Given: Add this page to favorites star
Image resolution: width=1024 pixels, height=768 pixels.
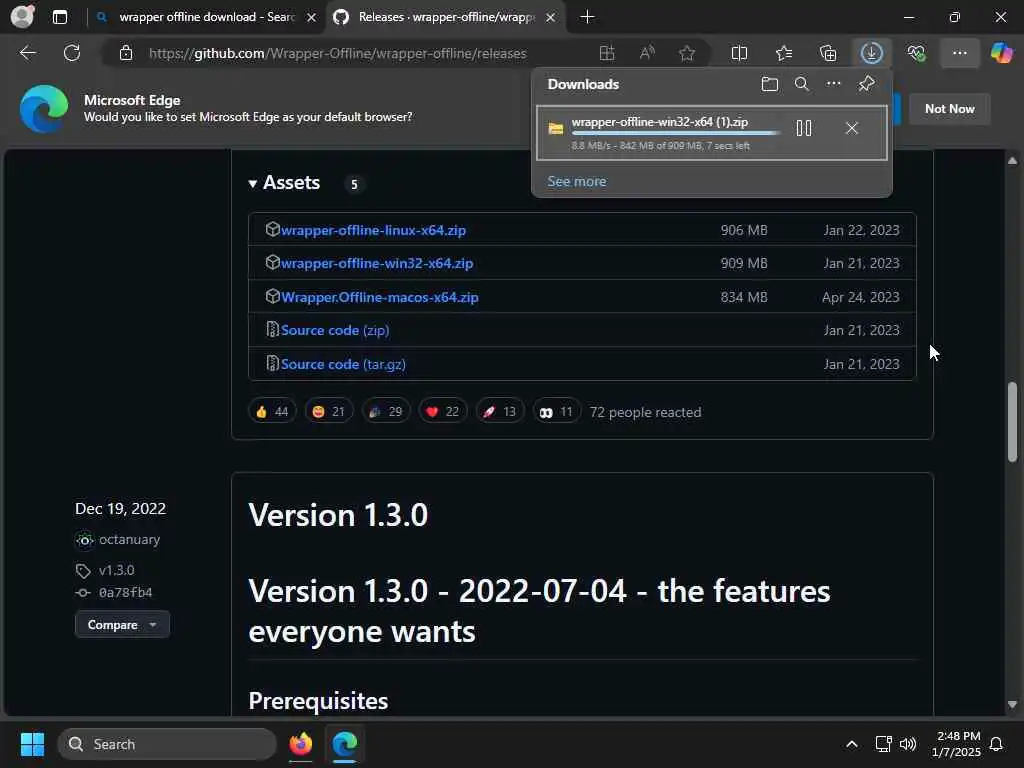Looking at the screenshot, I should pyautogui.click(x=686, y=53).
